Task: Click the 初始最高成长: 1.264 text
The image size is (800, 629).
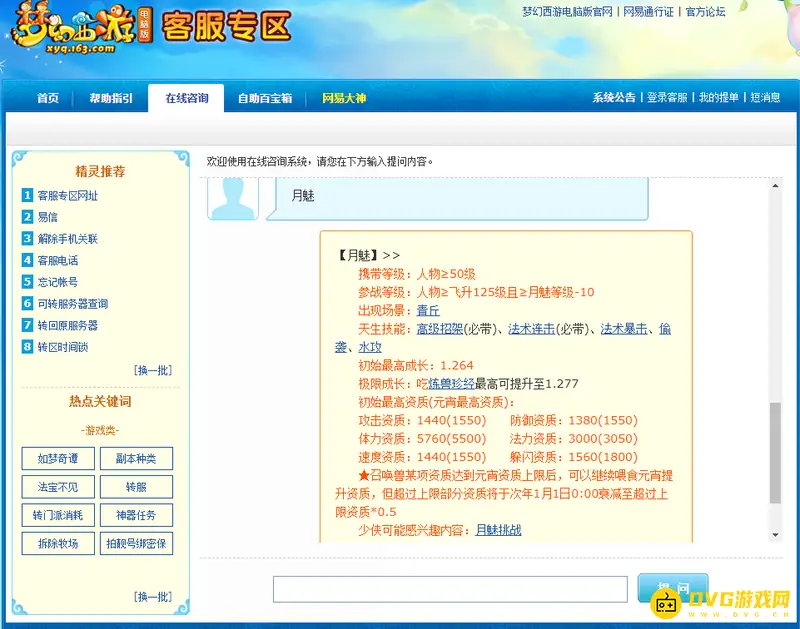Action: pyautogui.click(x=416, y=365)
